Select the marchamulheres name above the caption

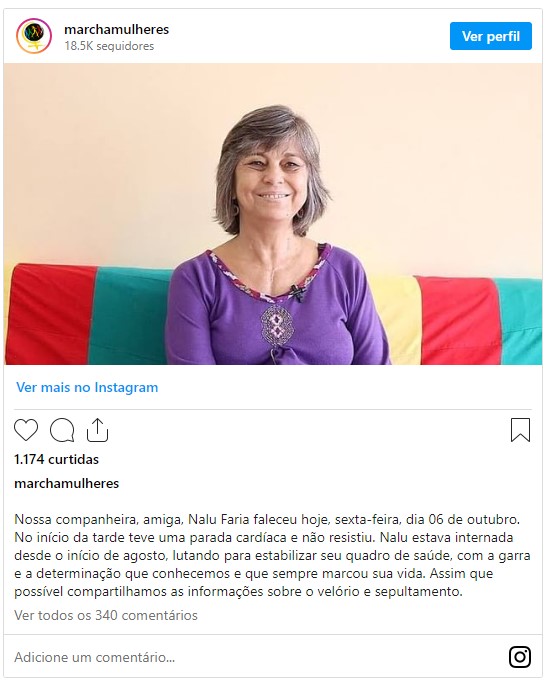click(67, 484)
